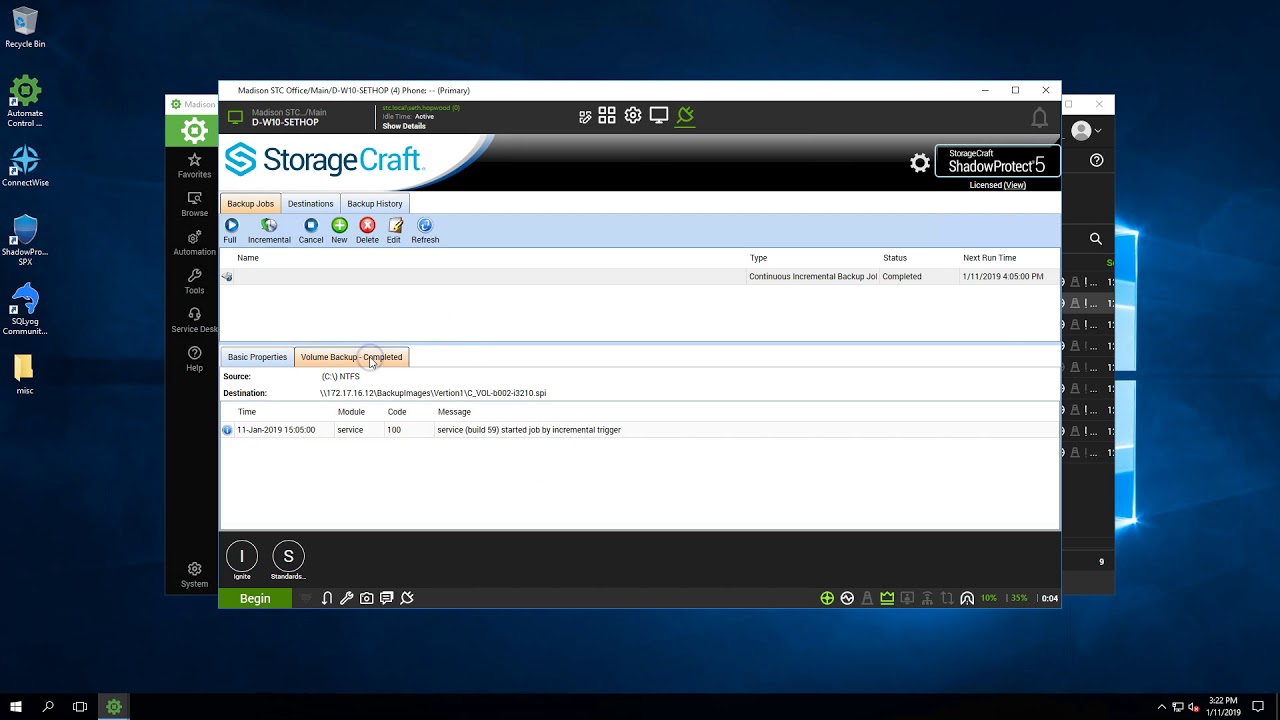Viewport: 1280px width, 720px height.
Task: Click the Name column header
Action: pyautogui.click(x=248, y=258)
